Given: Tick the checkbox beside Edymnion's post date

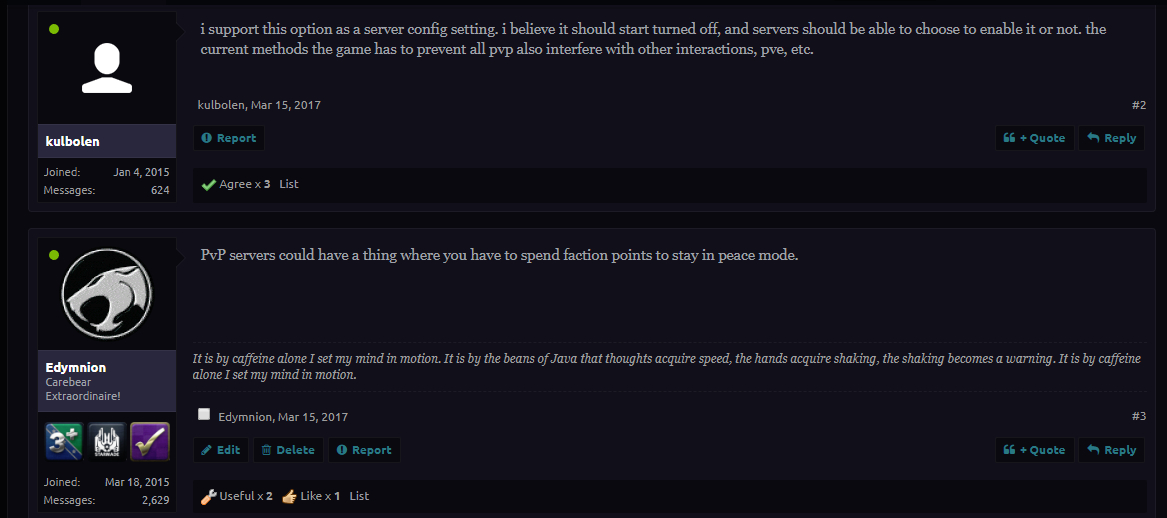Looking at the screenshot, I should click(x=204, y=414).
